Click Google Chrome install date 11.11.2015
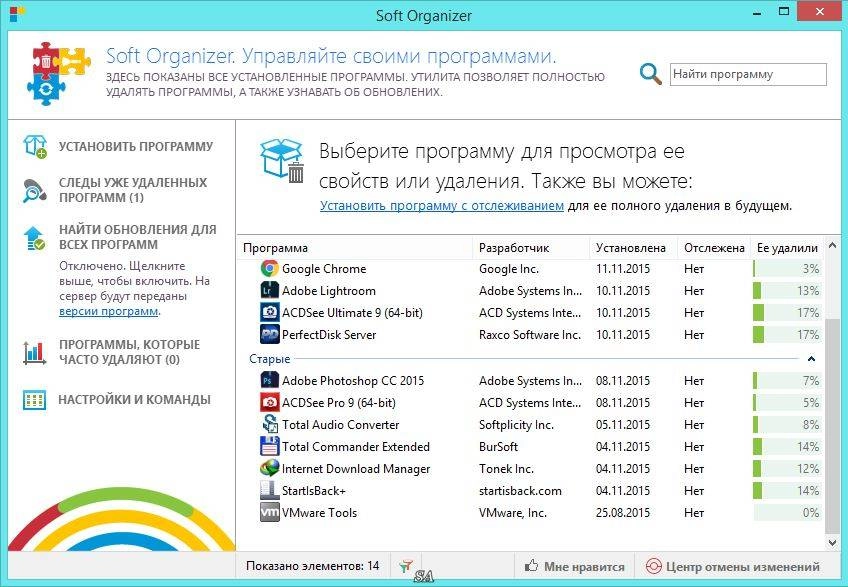This screenshot has width=848, height=587. pyautogui.click(x=622, y=269)
